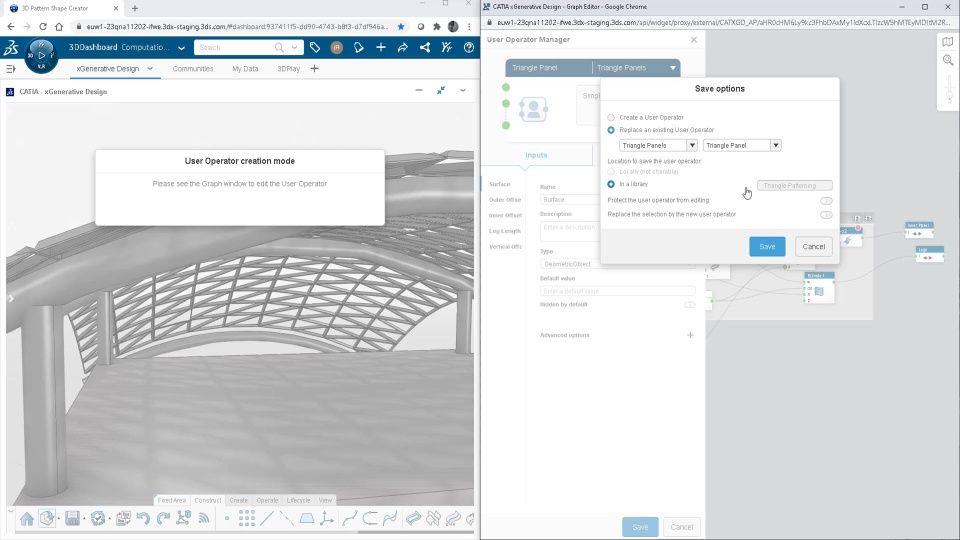The height and width of the screenshot is (540, 960).
Task: Toggle Replace the selection by the new user operator
Action: tap(826, 215)
